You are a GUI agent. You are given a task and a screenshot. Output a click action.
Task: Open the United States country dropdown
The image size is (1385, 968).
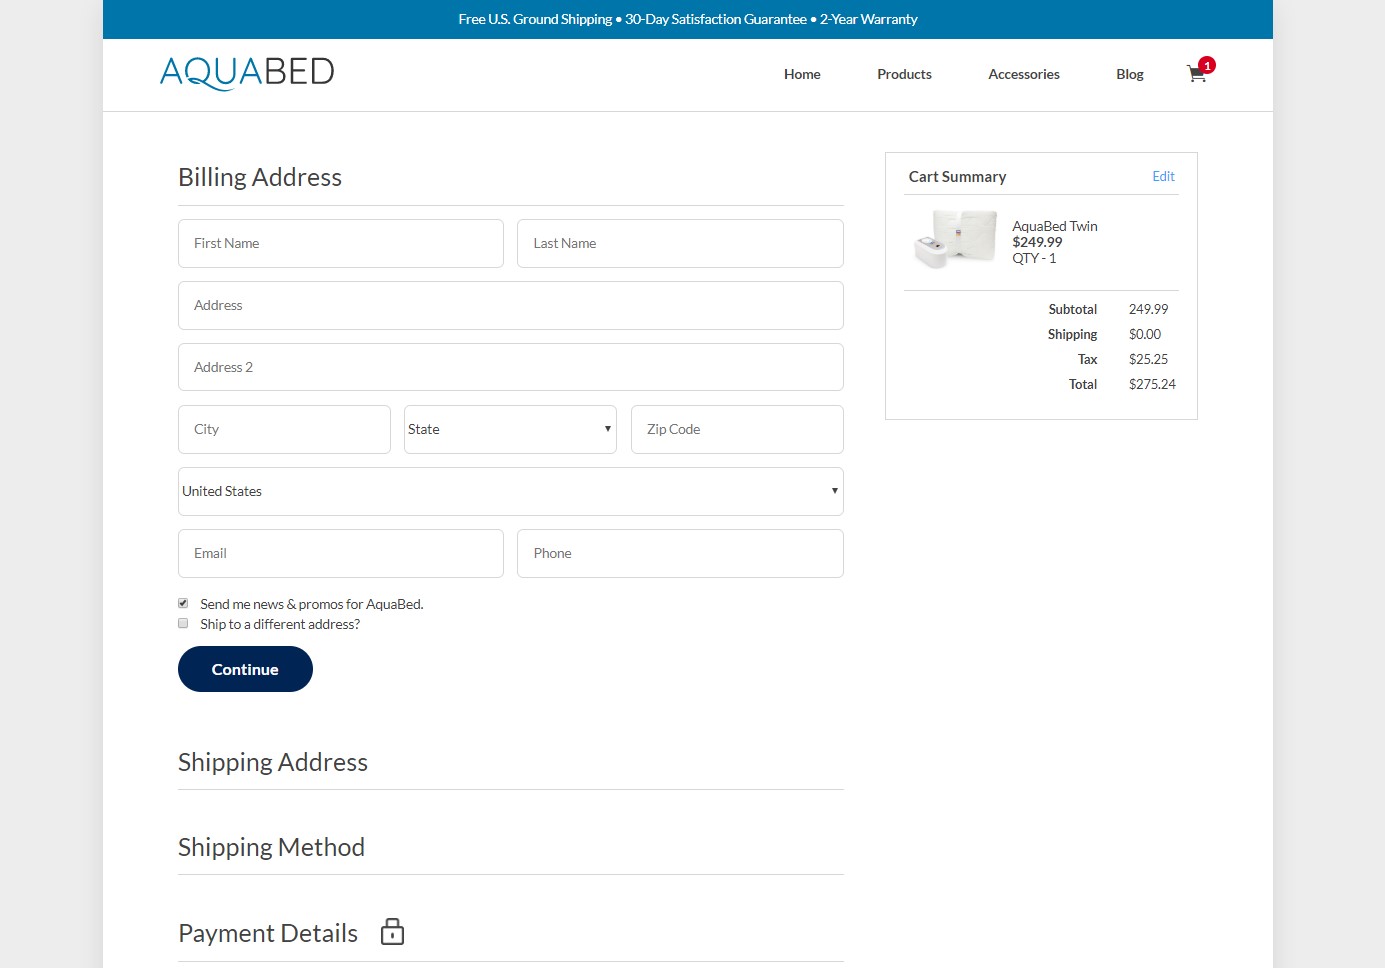511,491
